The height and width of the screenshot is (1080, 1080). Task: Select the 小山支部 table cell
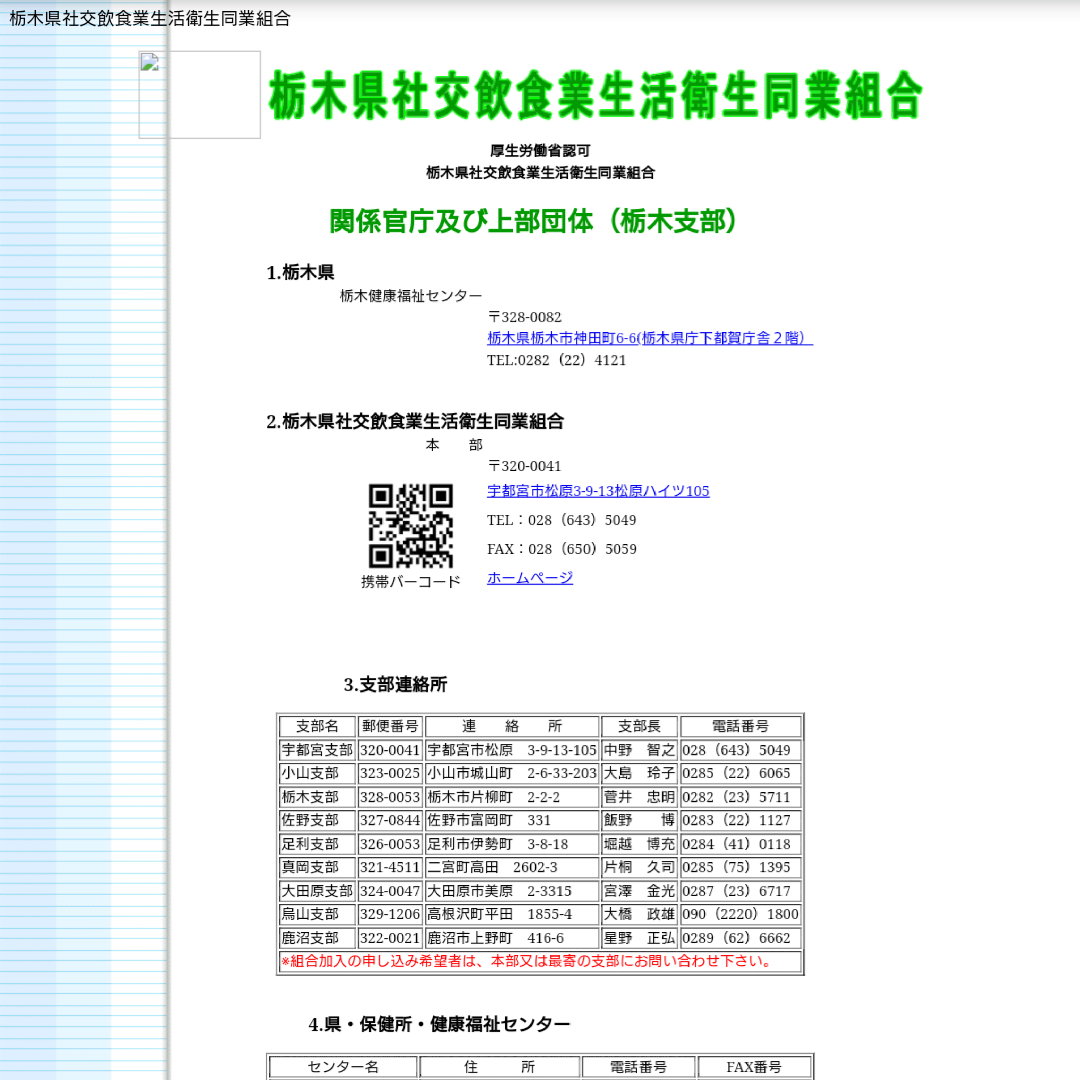317,773
